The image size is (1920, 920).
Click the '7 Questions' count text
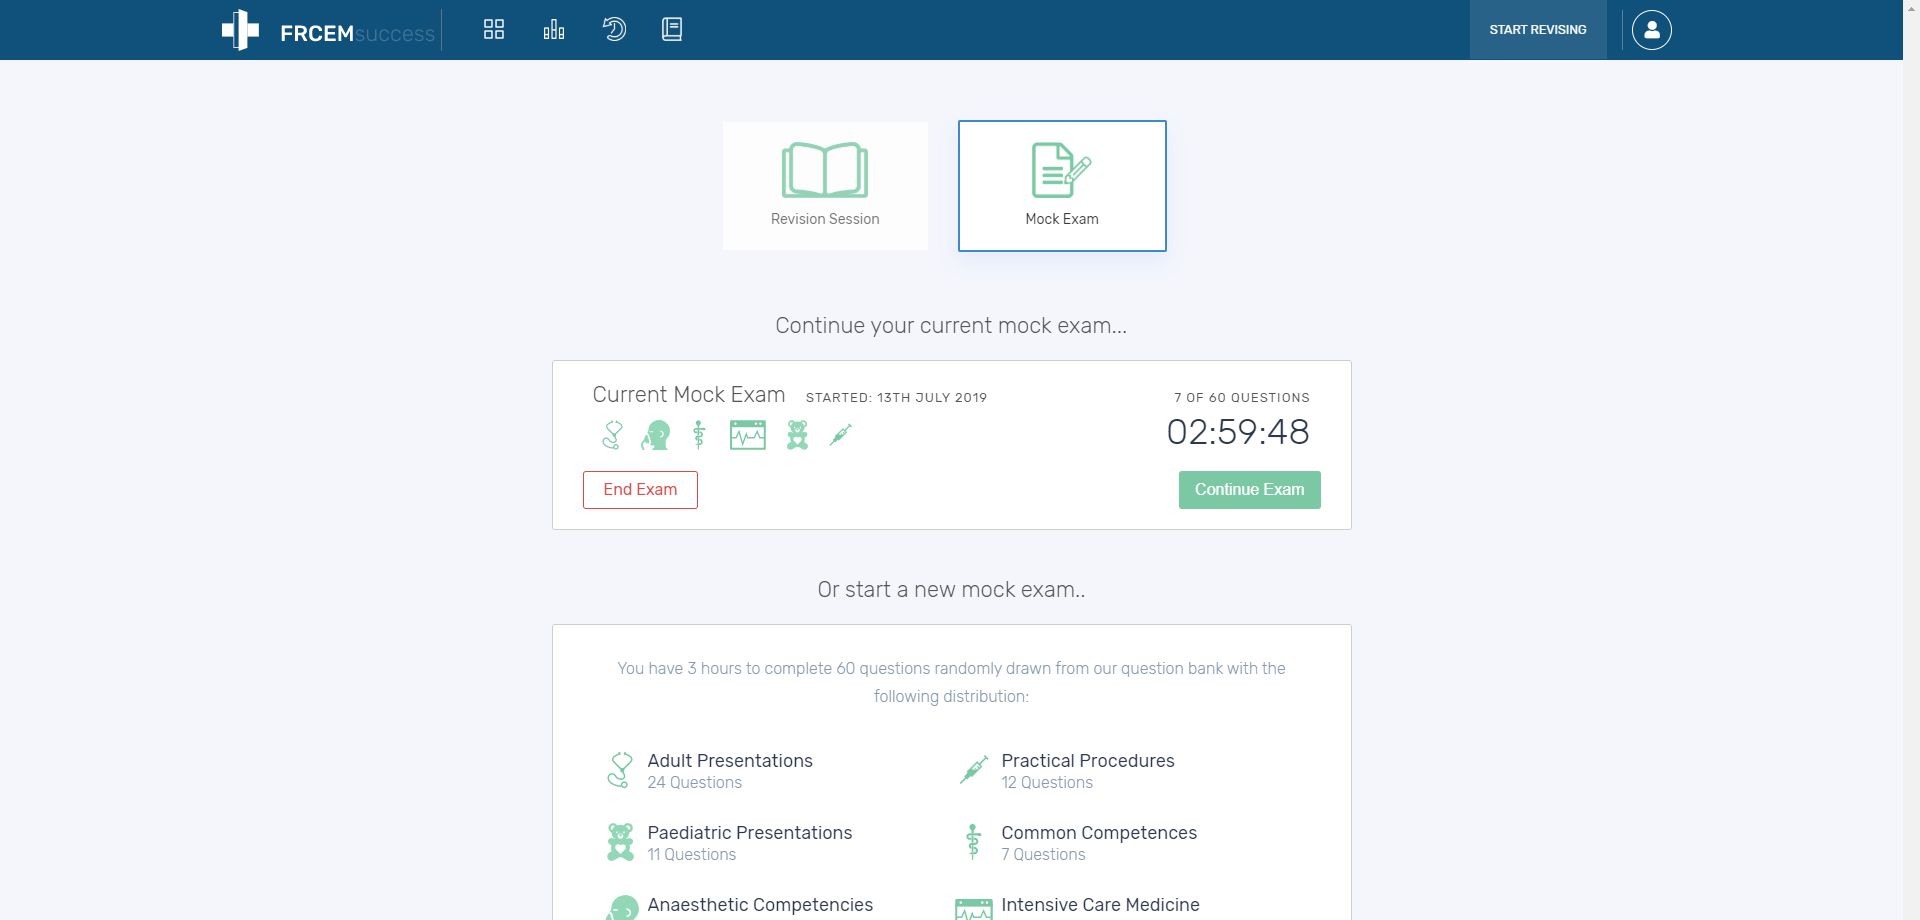tap(1043, 855)
